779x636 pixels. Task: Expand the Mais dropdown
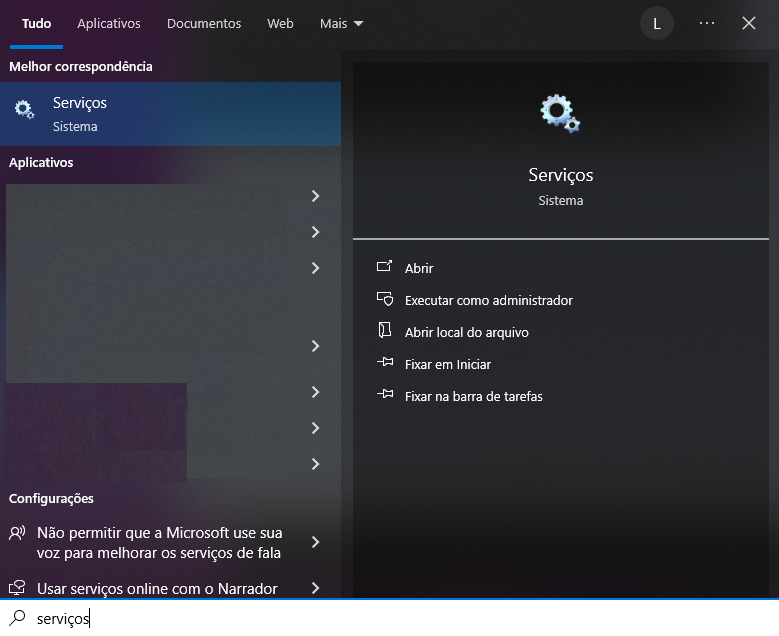coord(341,23)
